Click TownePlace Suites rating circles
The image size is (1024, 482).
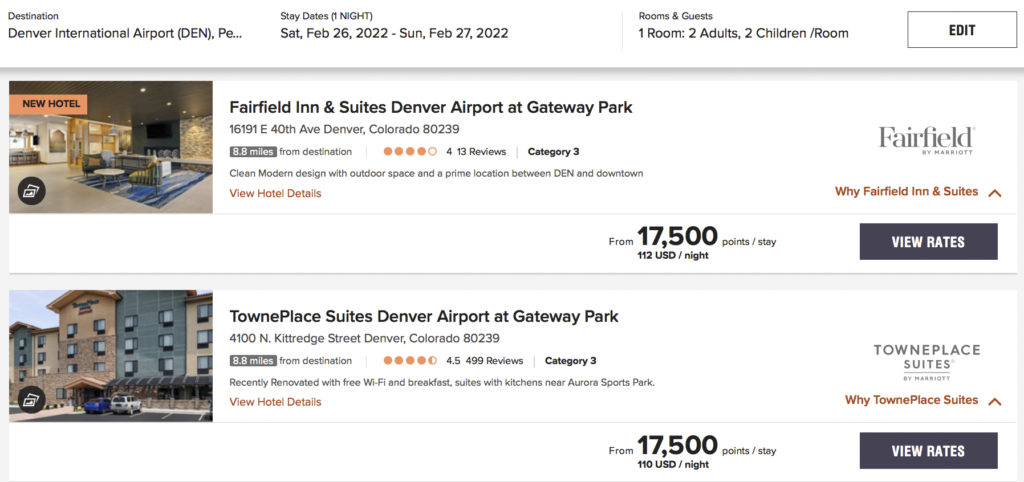click(409, 361)
